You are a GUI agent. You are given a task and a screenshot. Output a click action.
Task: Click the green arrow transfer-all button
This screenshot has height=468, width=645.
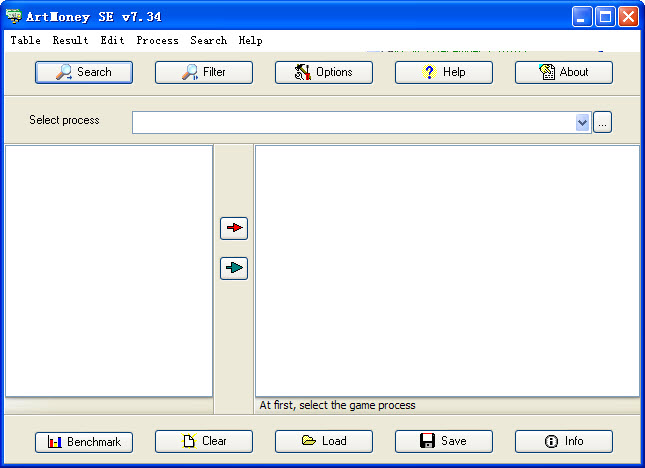tap(234, 268)
